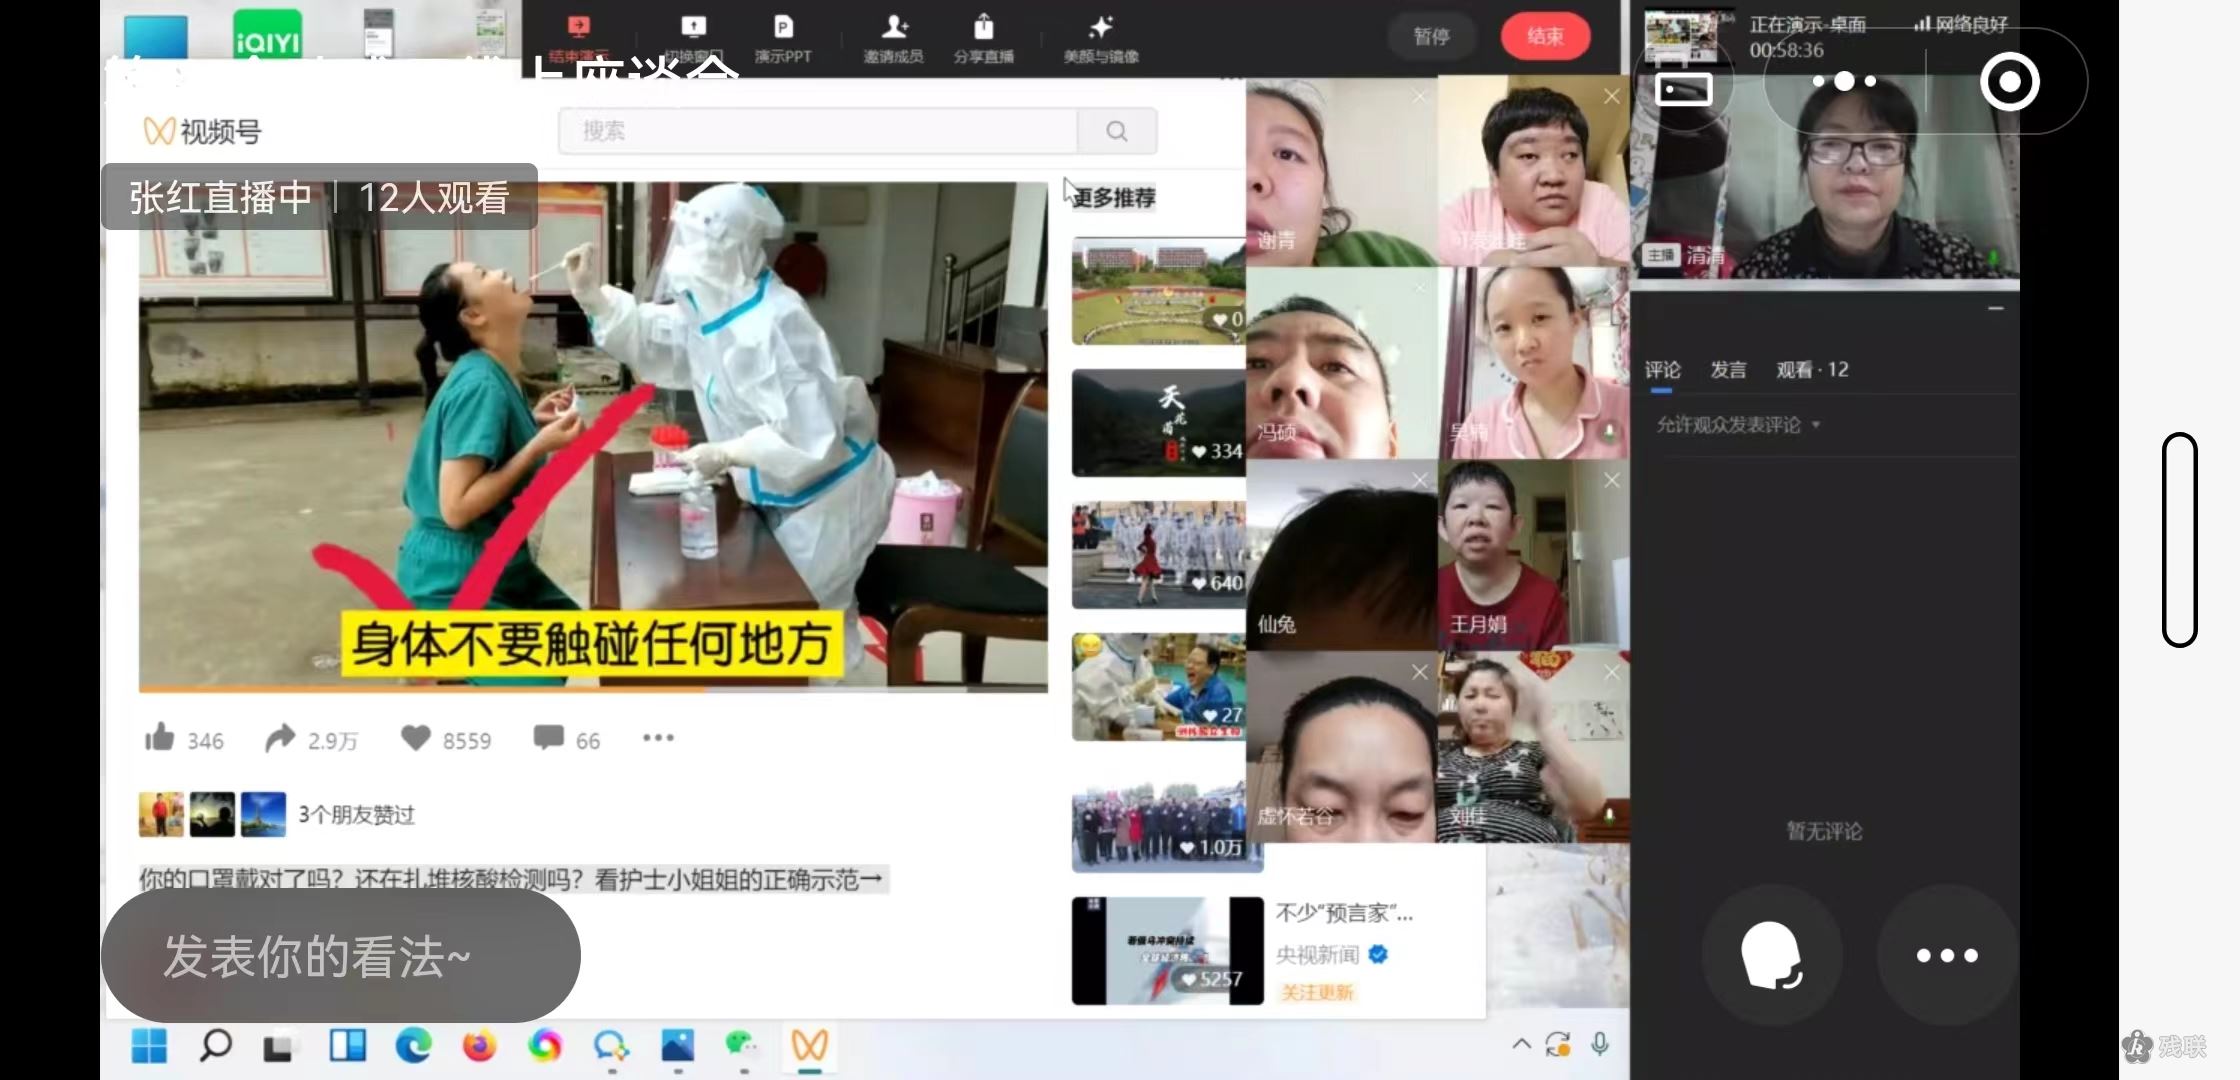Open recommended video with 5257 likes
Viewport: 2240px width, 1080px height.
point(1167,951)
